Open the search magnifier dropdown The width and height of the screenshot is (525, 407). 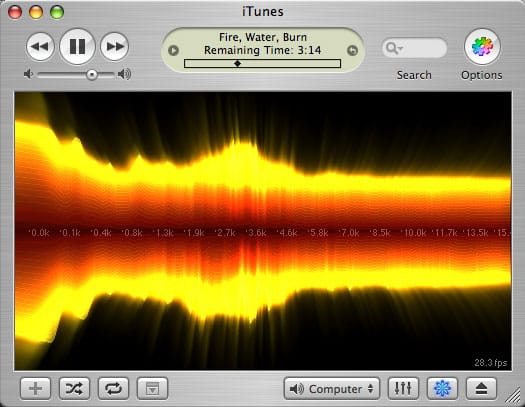[394, 49]
